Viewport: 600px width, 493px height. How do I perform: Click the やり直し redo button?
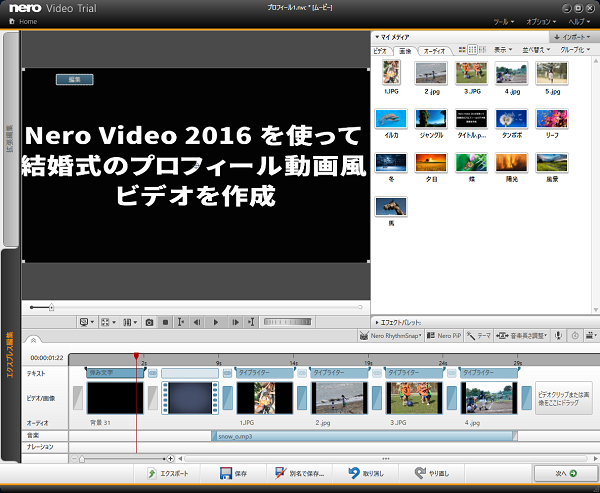(x=432, y=473)
